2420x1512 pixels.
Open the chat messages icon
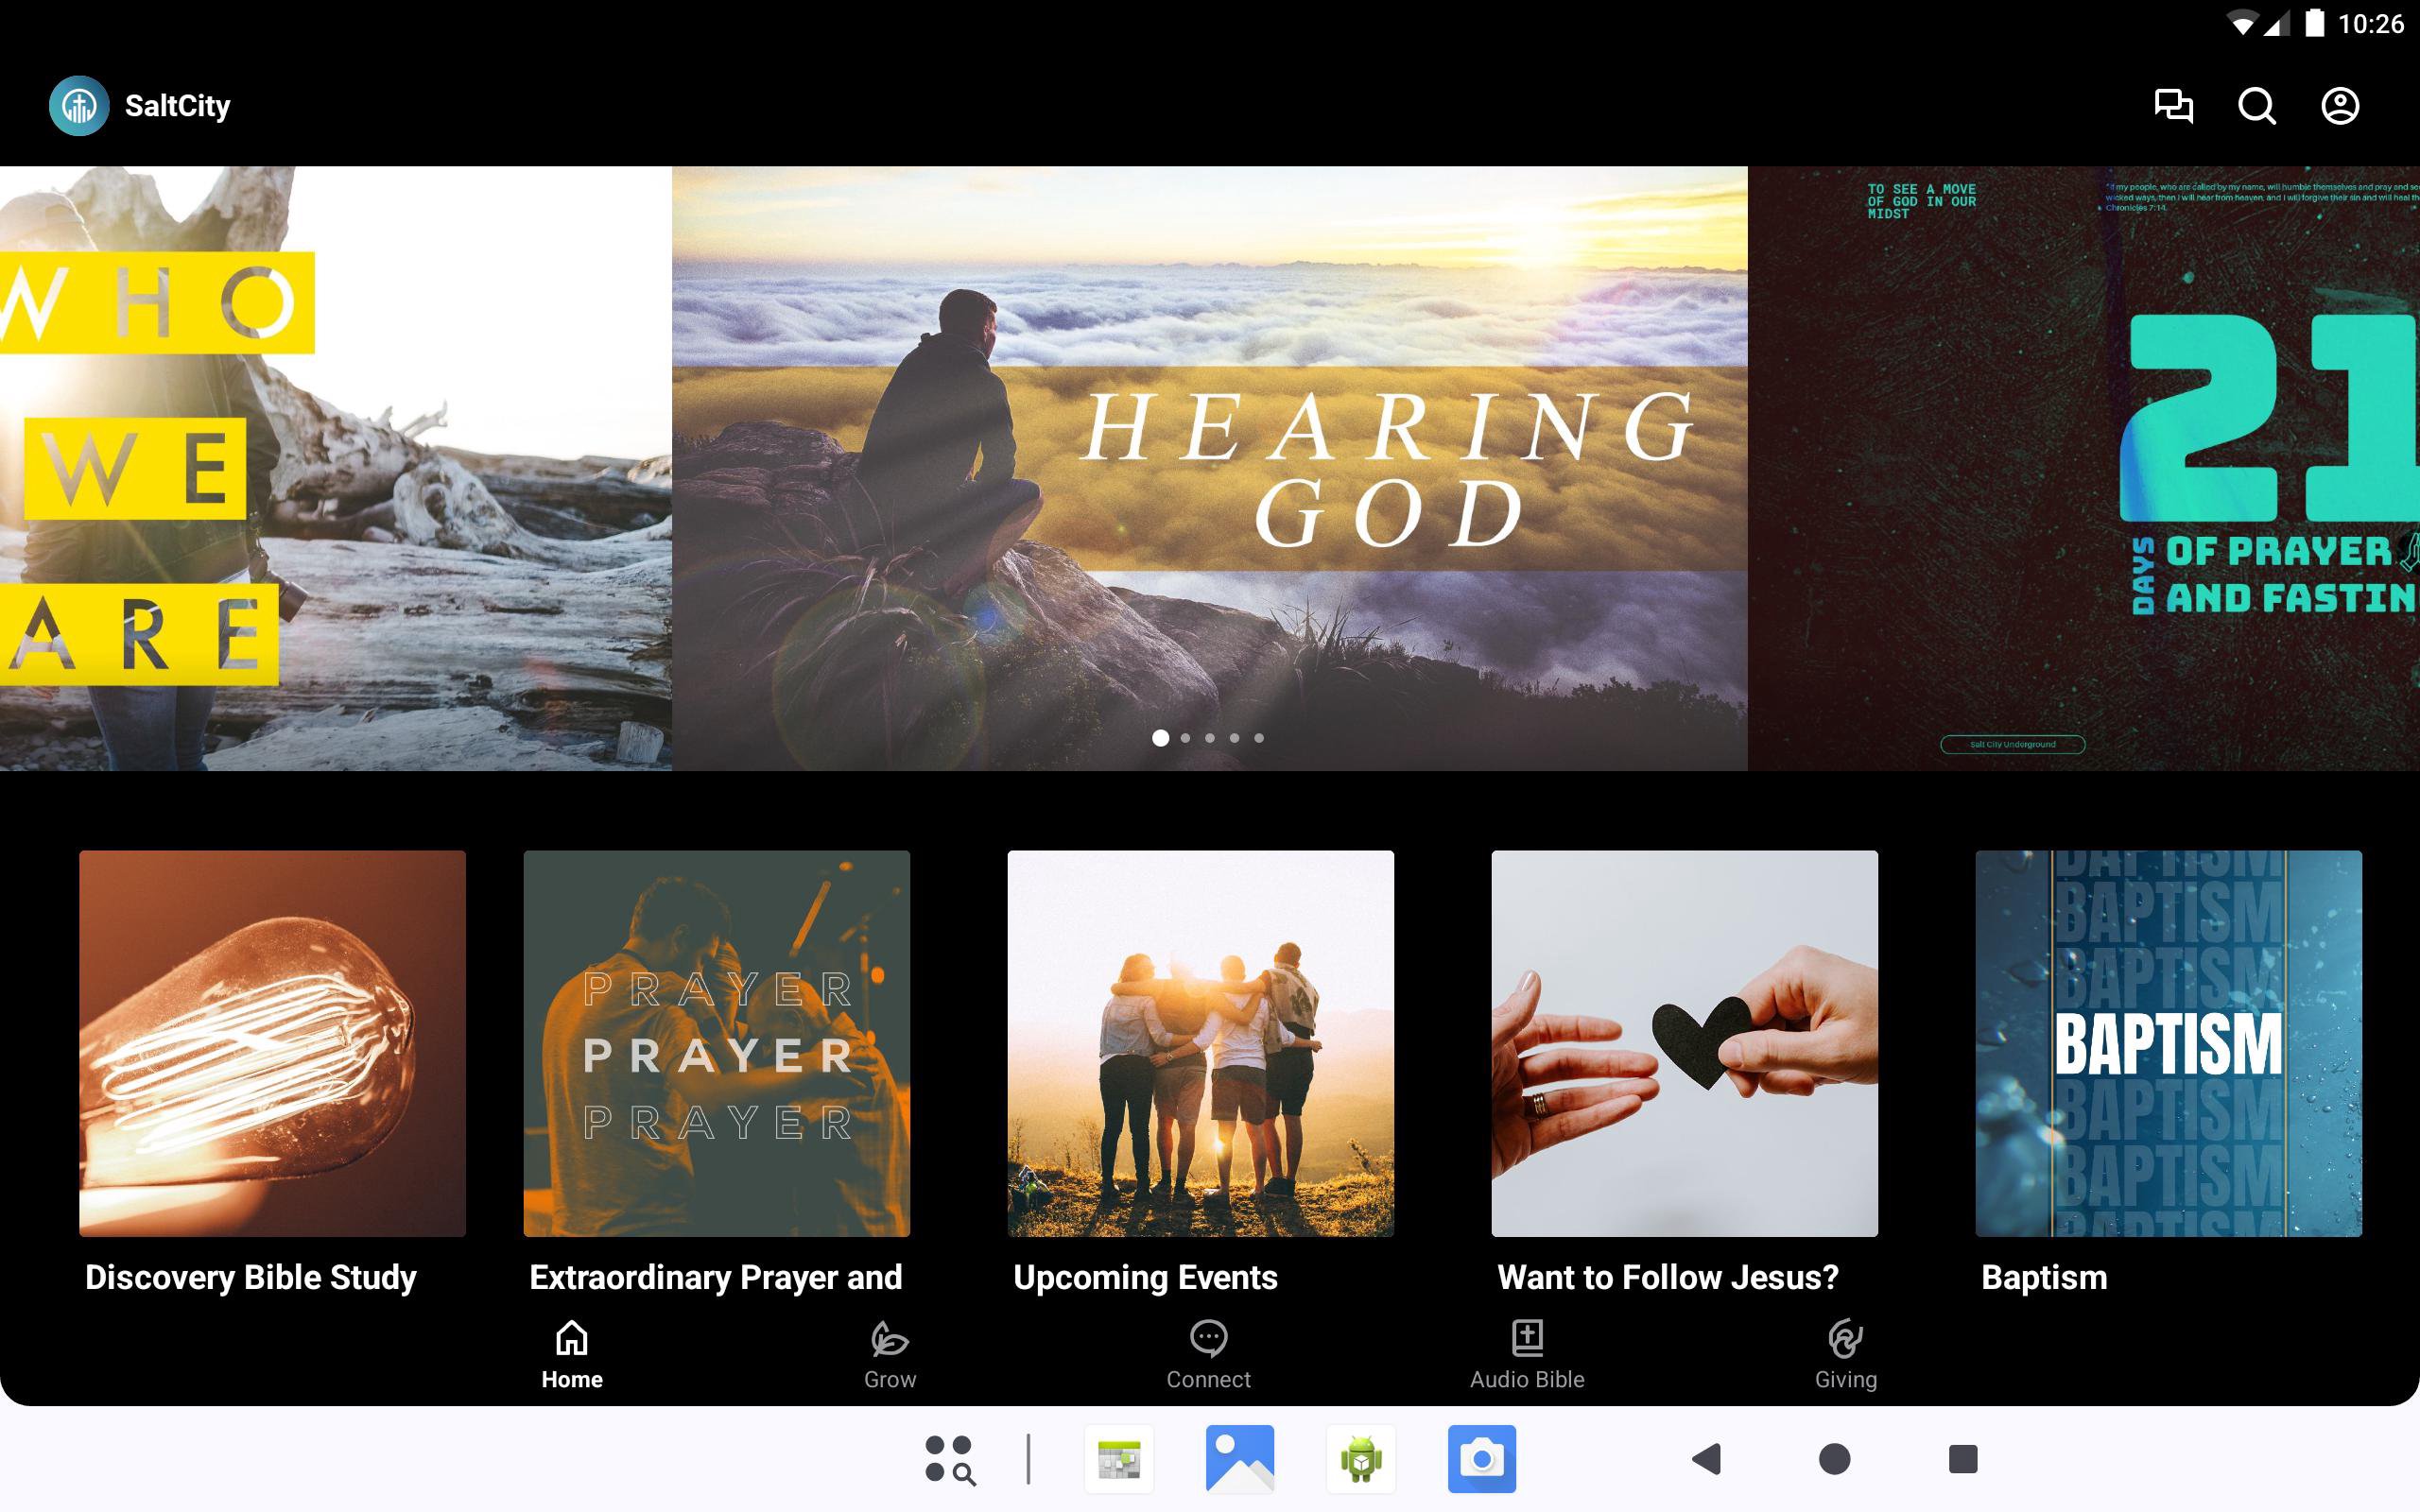(2173, 106)
